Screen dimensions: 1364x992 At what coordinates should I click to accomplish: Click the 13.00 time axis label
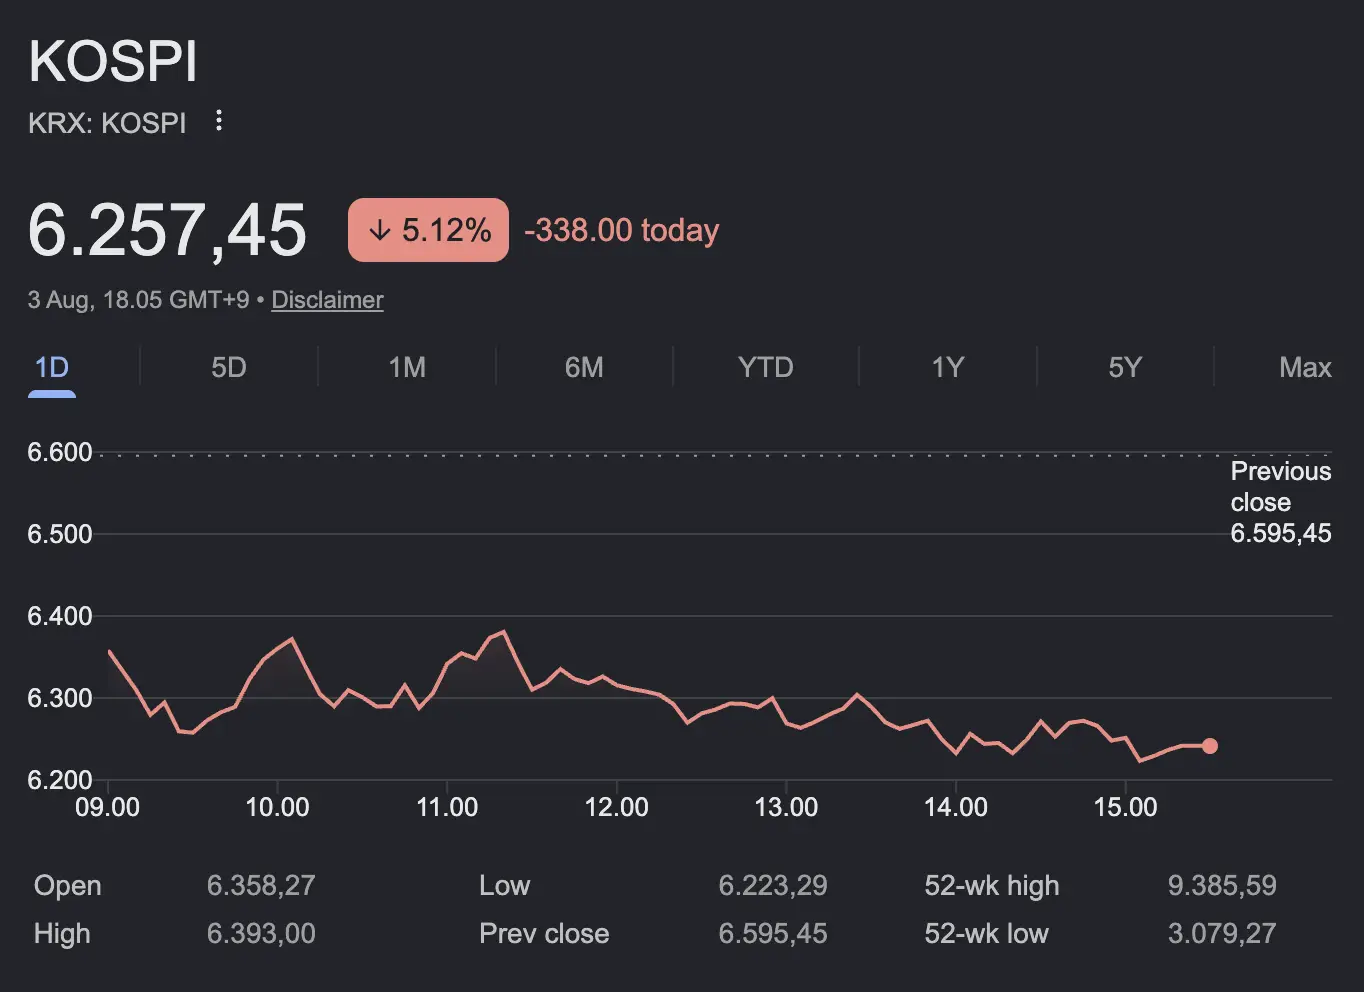pos(786,807)
